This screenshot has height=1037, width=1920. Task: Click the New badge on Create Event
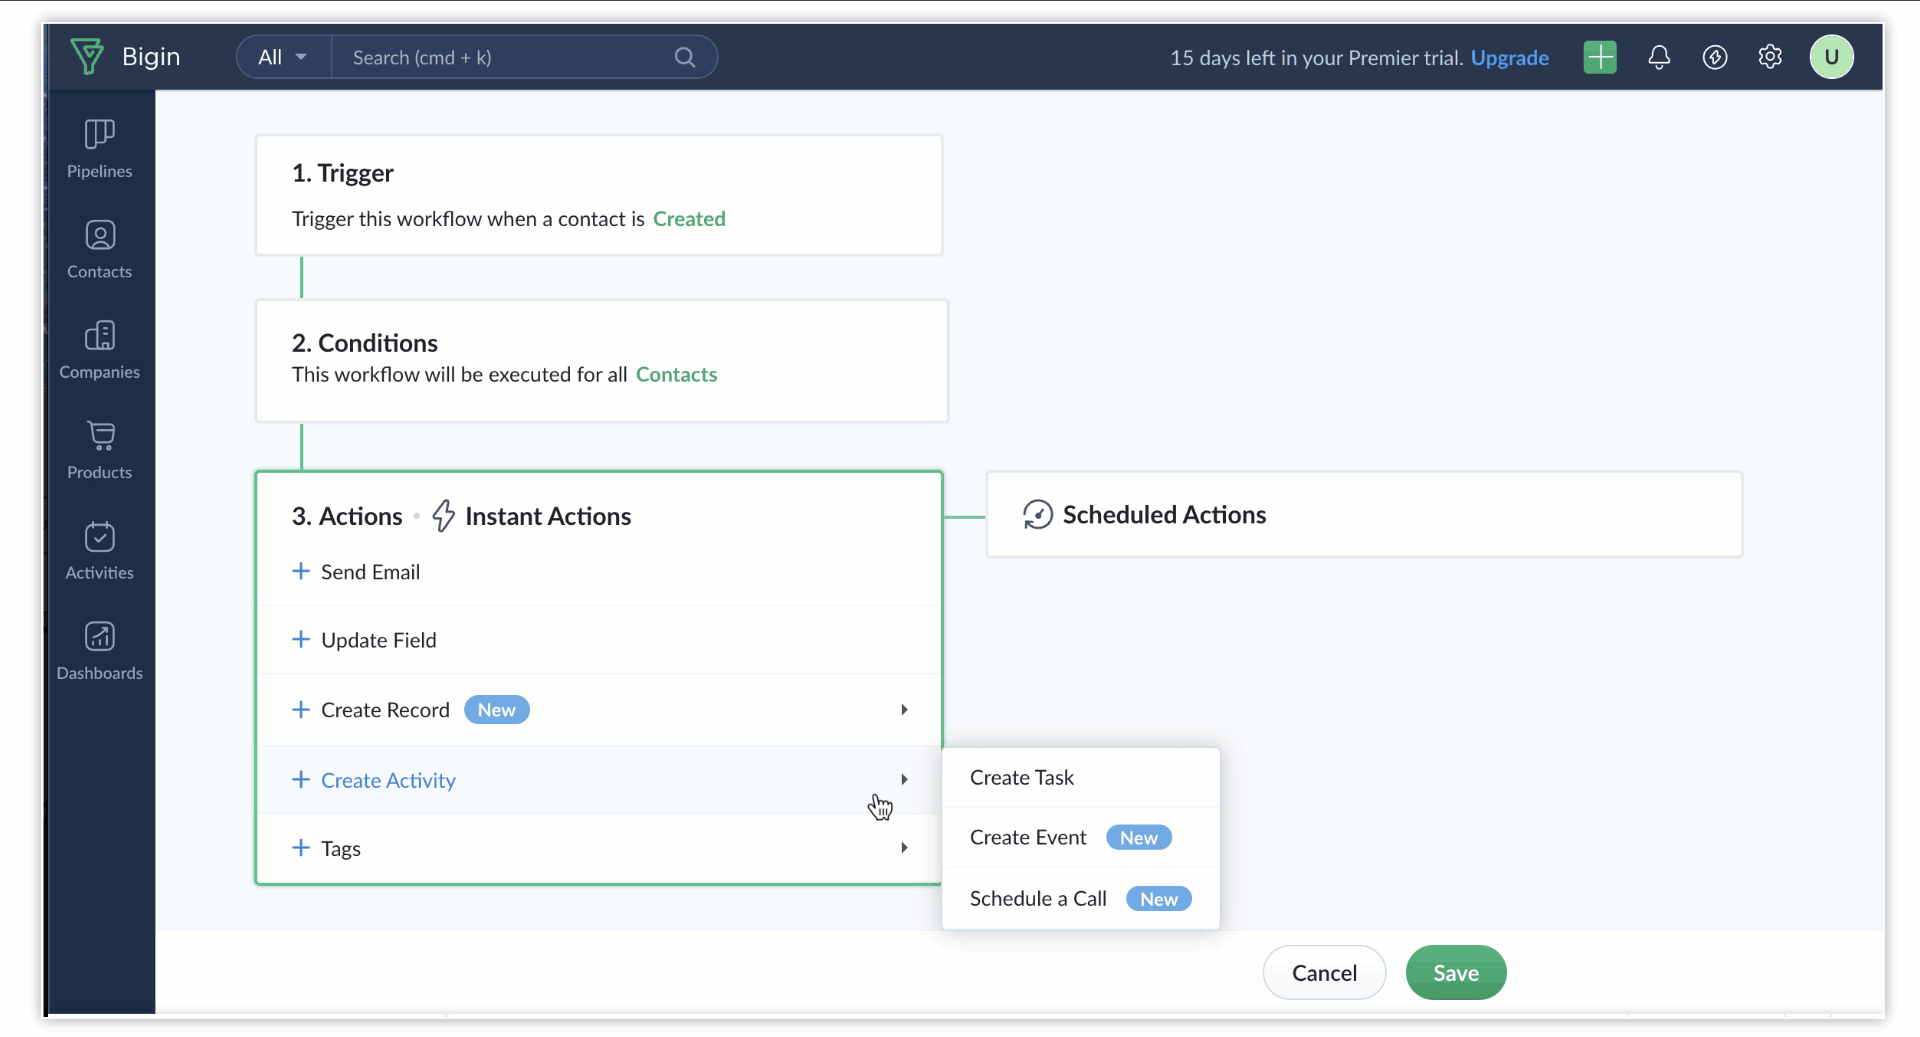coord(1138,837)
